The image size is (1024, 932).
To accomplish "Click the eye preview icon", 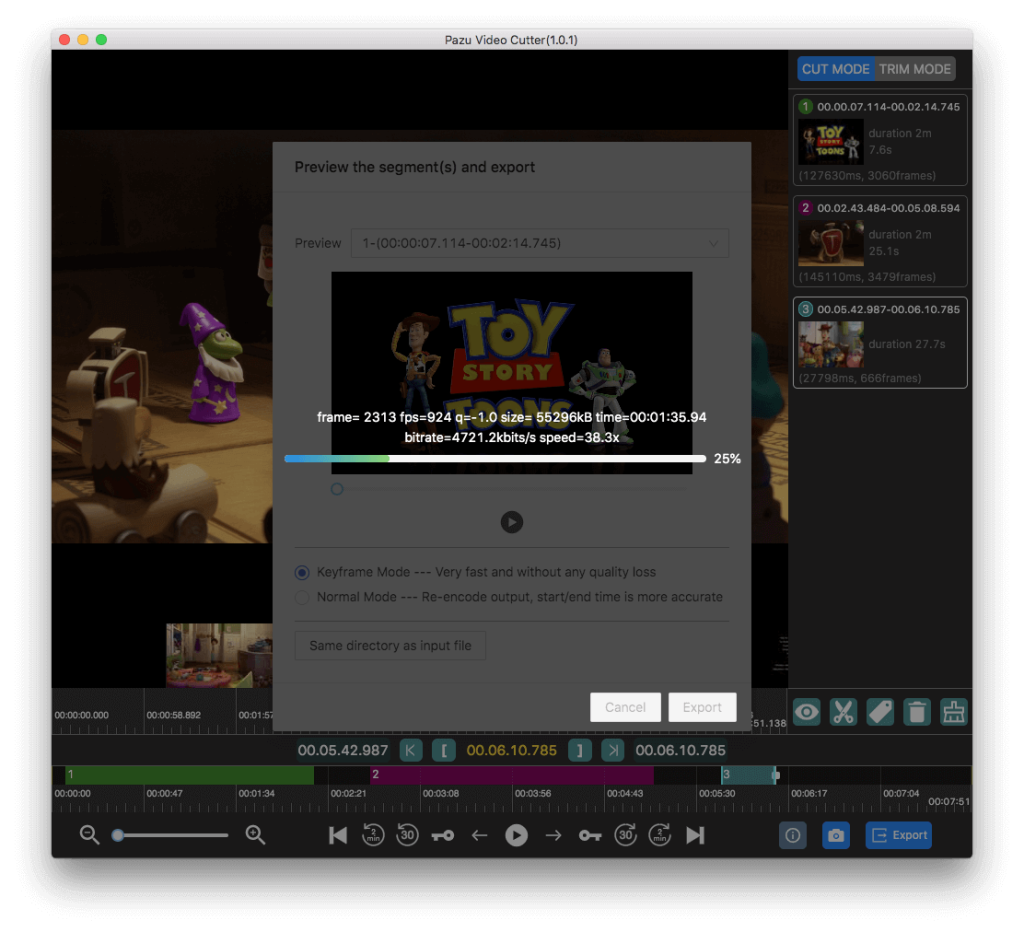I will 807,712.
